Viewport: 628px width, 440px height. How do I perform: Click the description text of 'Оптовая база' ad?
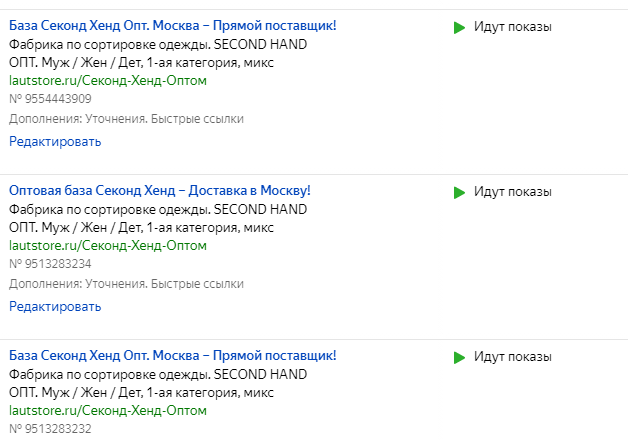tap(158, 218)
